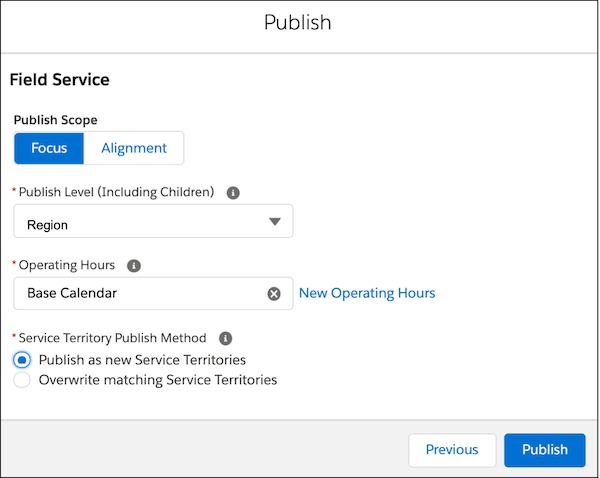
Task: Switch publish scope to Focus
Action: point(49,148)
